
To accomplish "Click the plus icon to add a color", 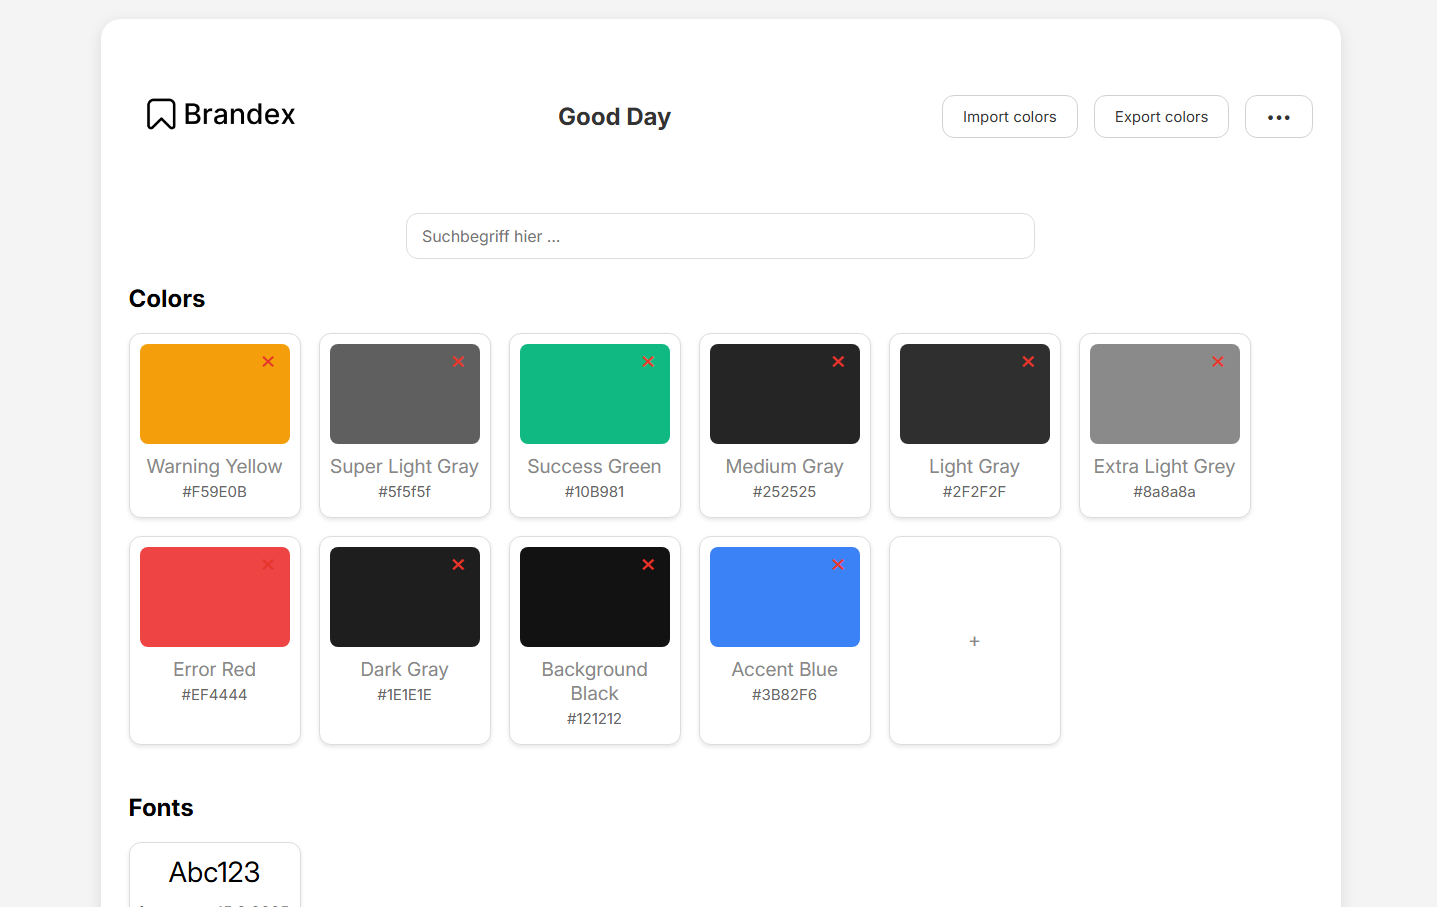I will pos(974,641).
